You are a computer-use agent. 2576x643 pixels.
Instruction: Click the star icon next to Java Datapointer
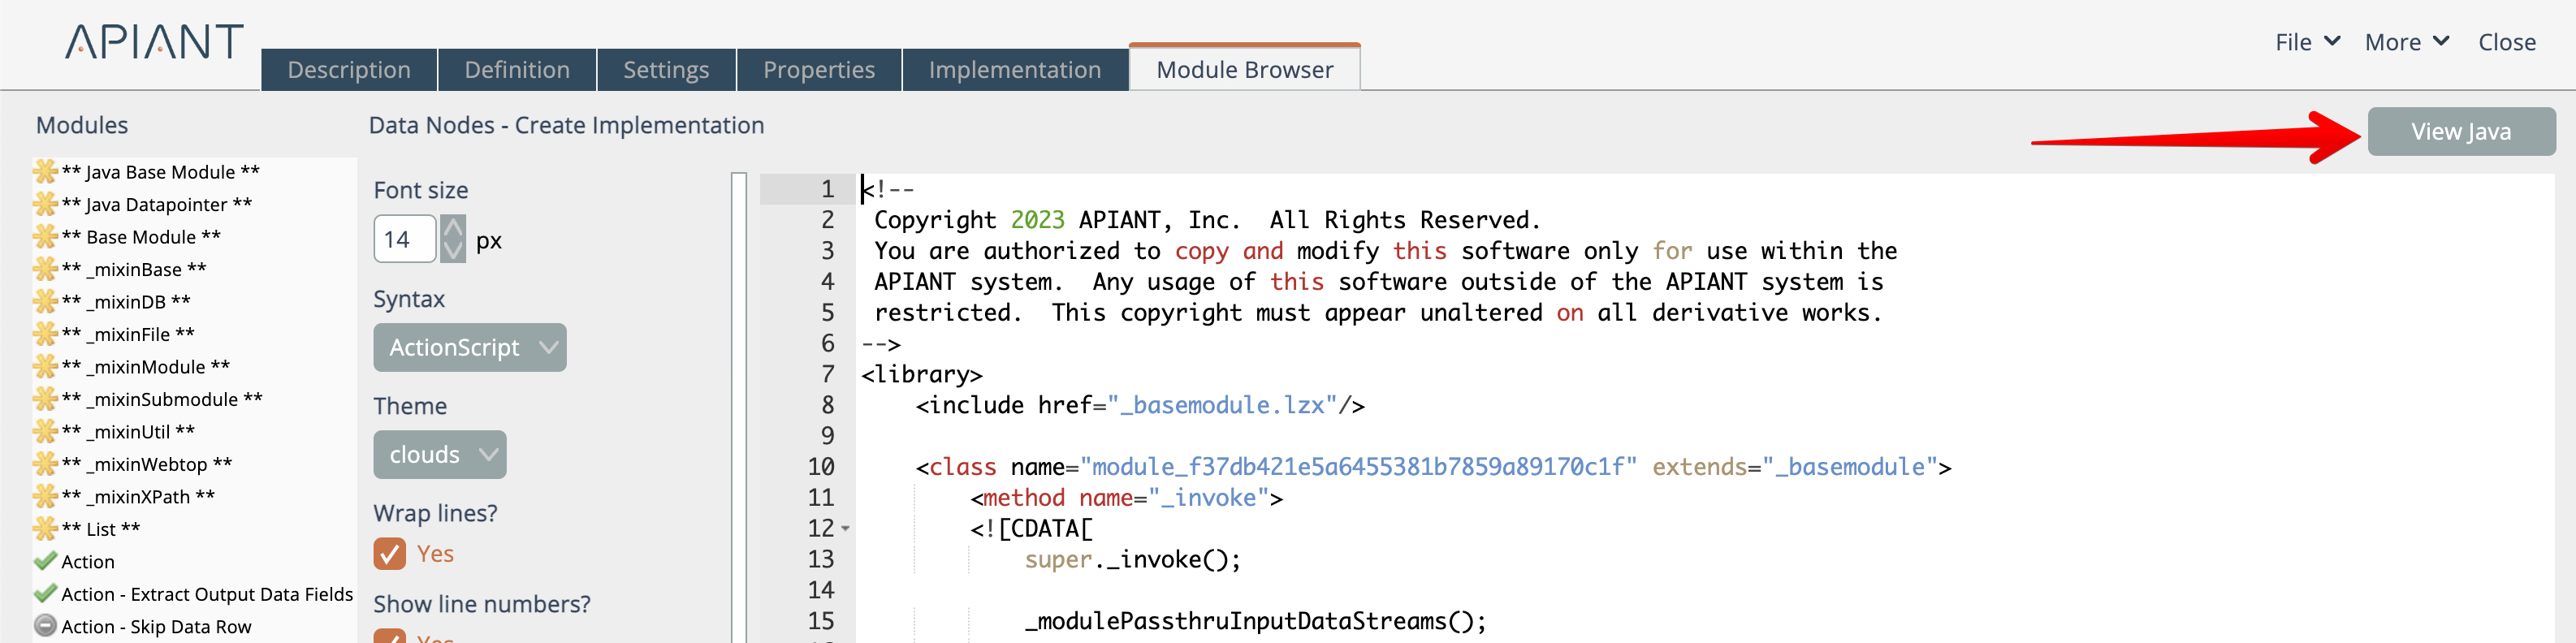point(45,204)
